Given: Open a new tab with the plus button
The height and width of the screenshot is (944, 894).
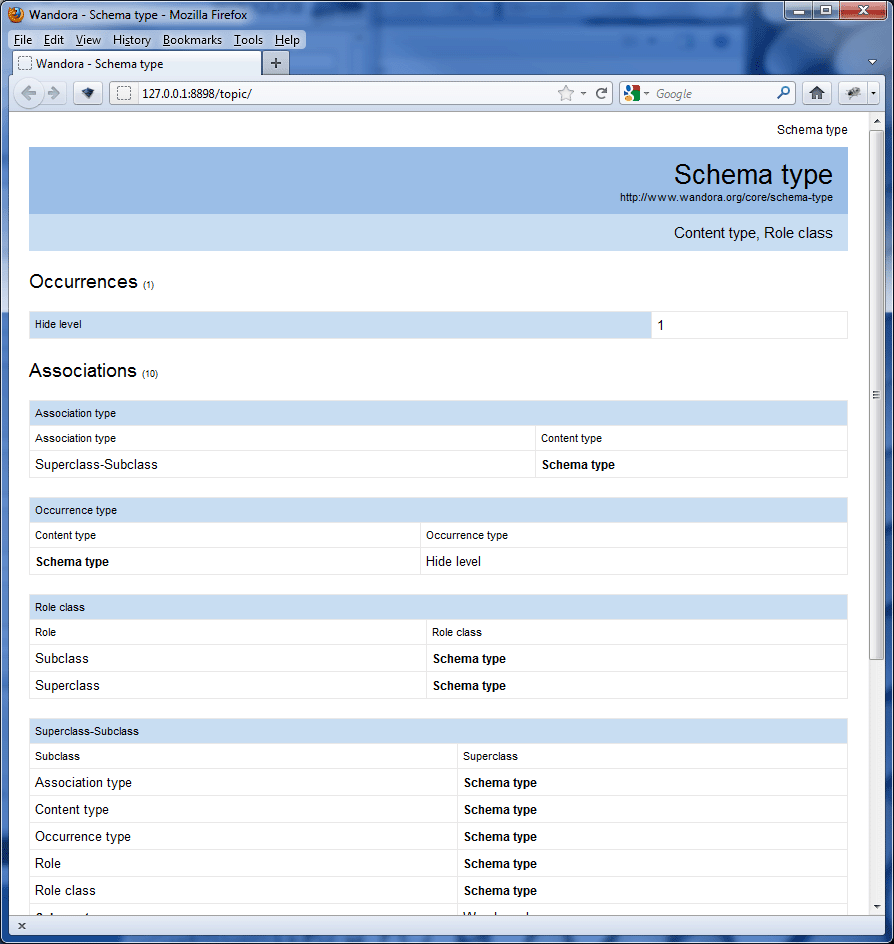Looking at the screenshot, I should (275, 61).
